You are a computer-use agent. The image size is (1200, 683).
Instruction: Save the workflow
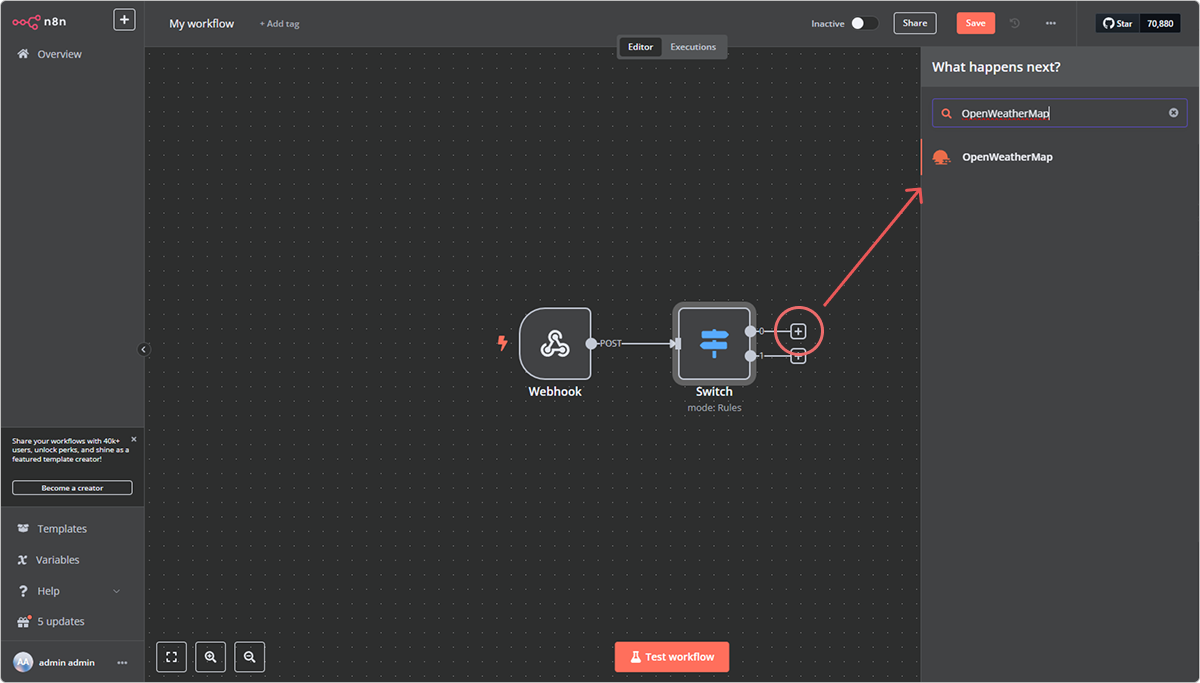[975, 23]
